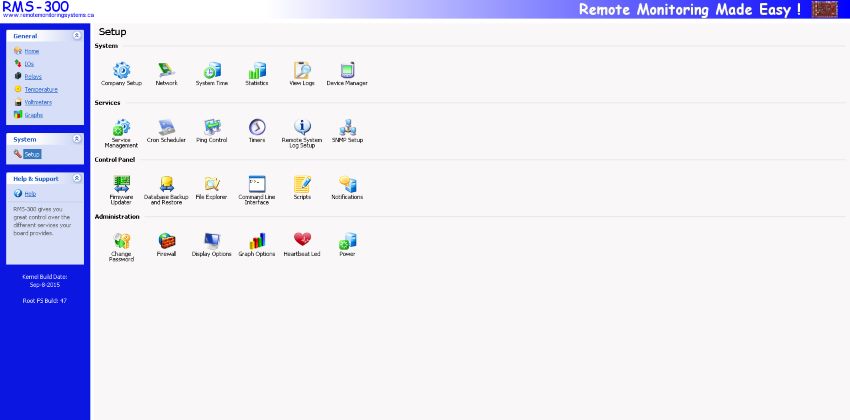Open the Help link
The height and width of the screenshot is (420, 850).
pos(30,193)
